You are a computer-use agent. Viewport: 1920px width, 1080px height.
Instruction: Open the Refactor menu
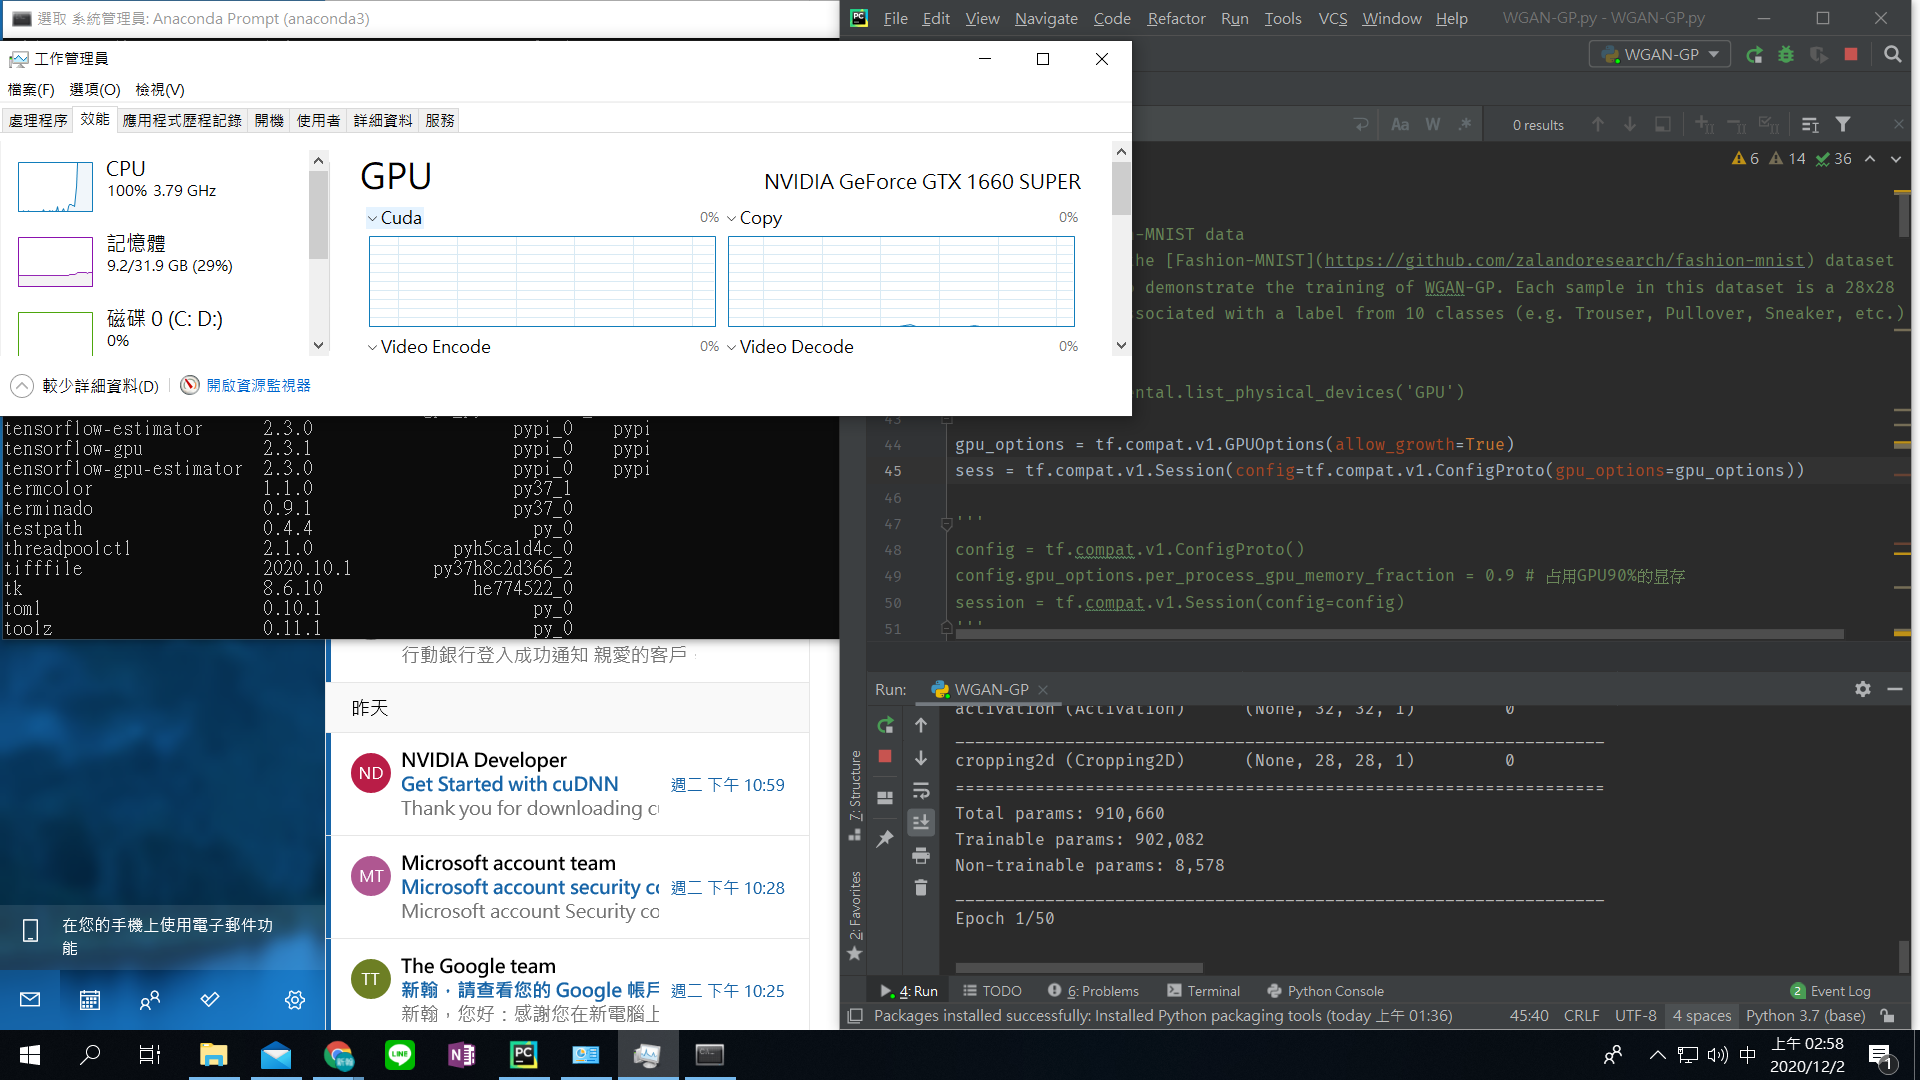click(1176, 18)
